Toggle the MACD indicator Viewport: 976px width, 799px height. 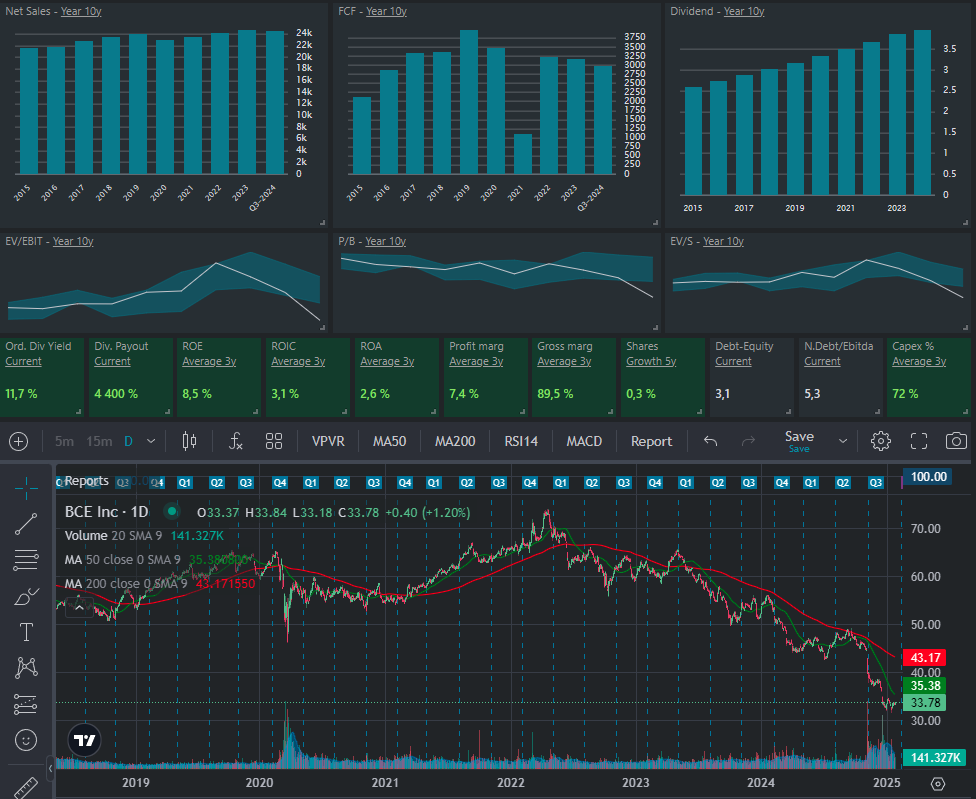click(584, 441)
